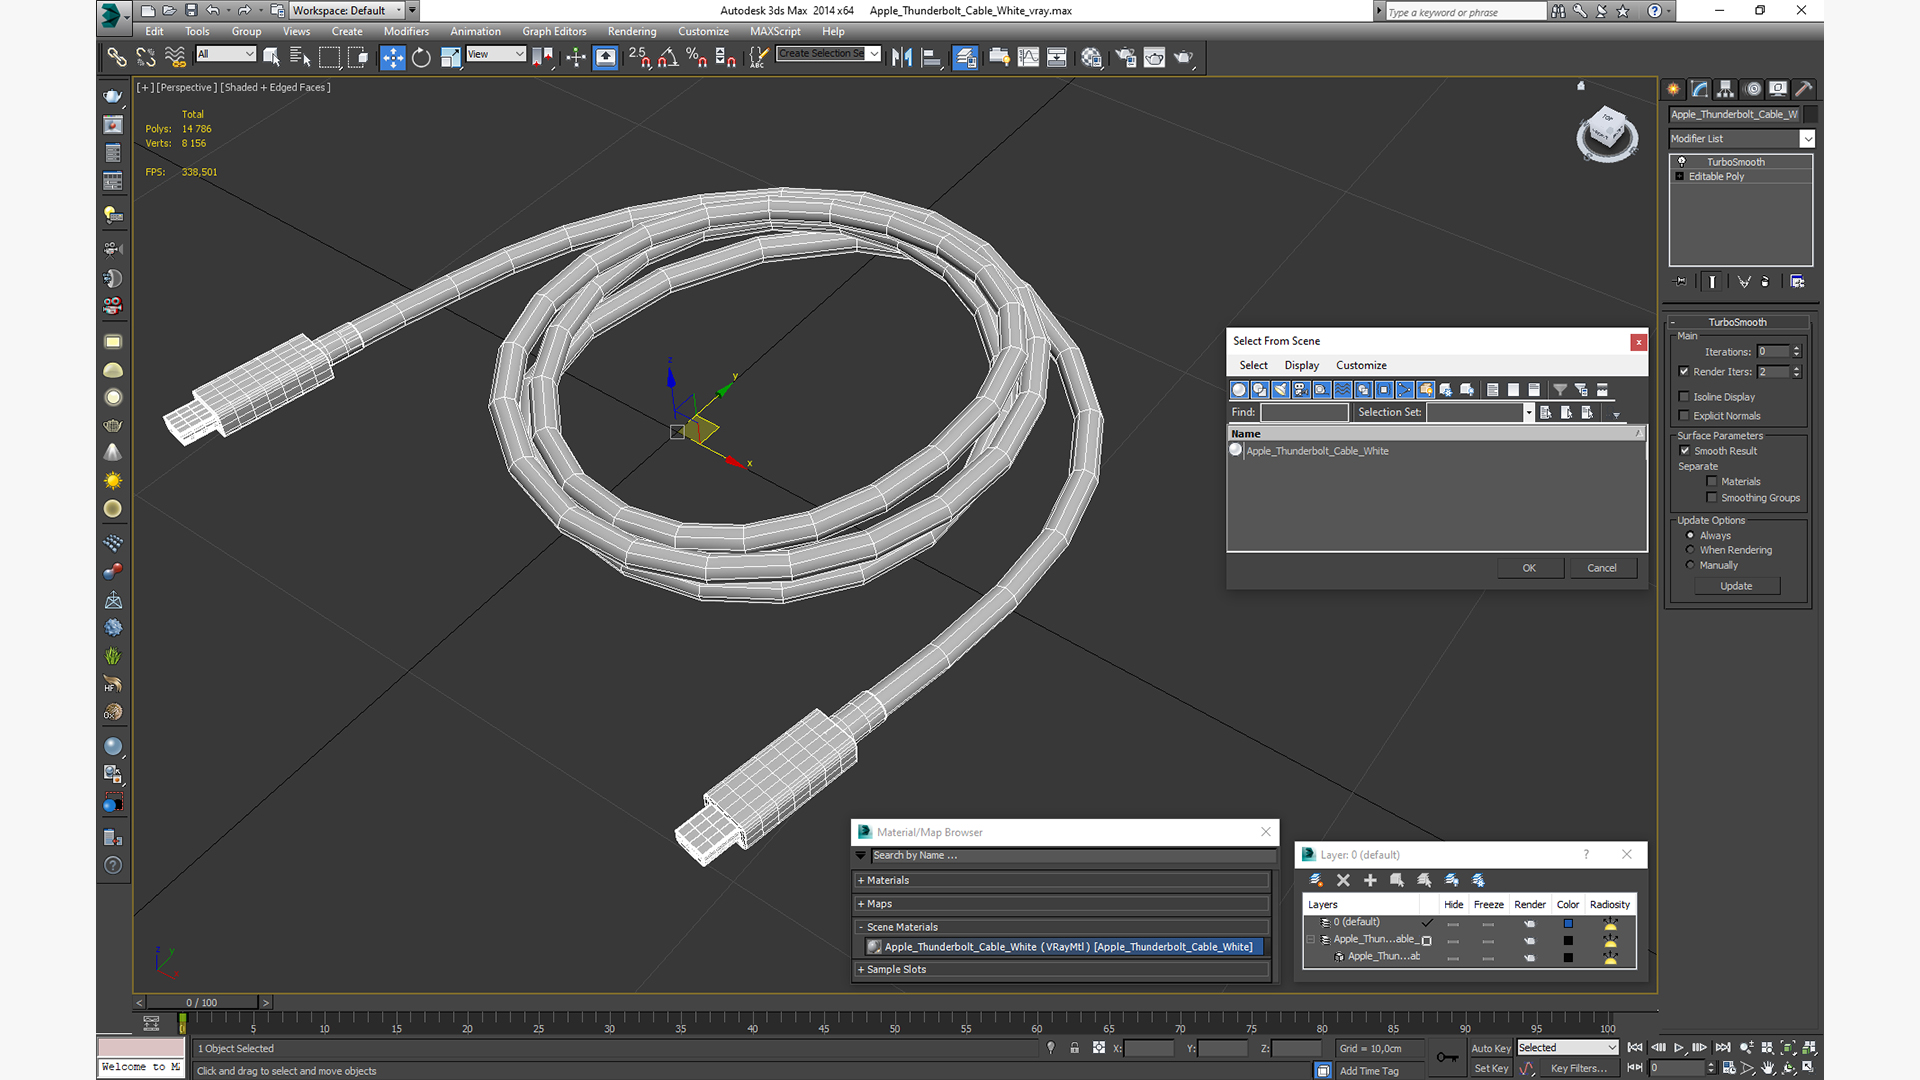
Task: Open the Graph Editors menu
Action: [x=554, y=31]
